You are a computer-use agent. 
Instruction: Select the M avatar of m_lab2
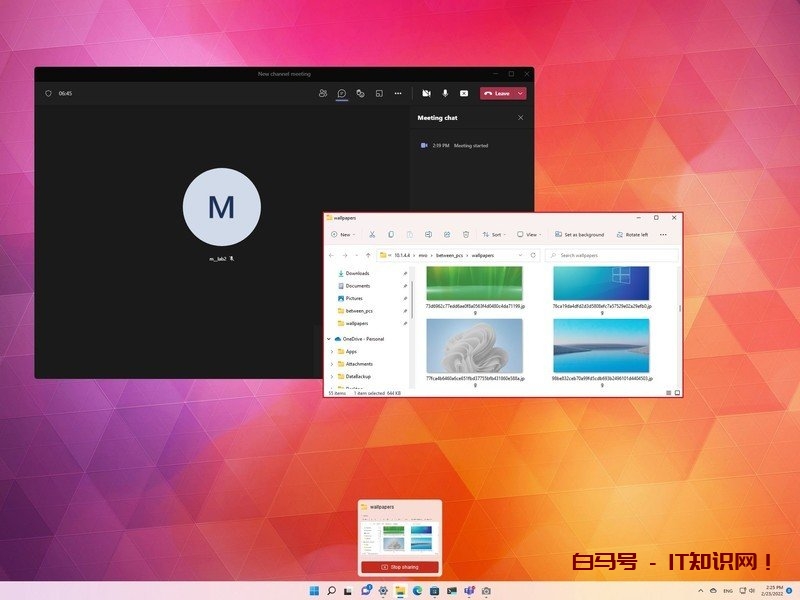(222, 207)
